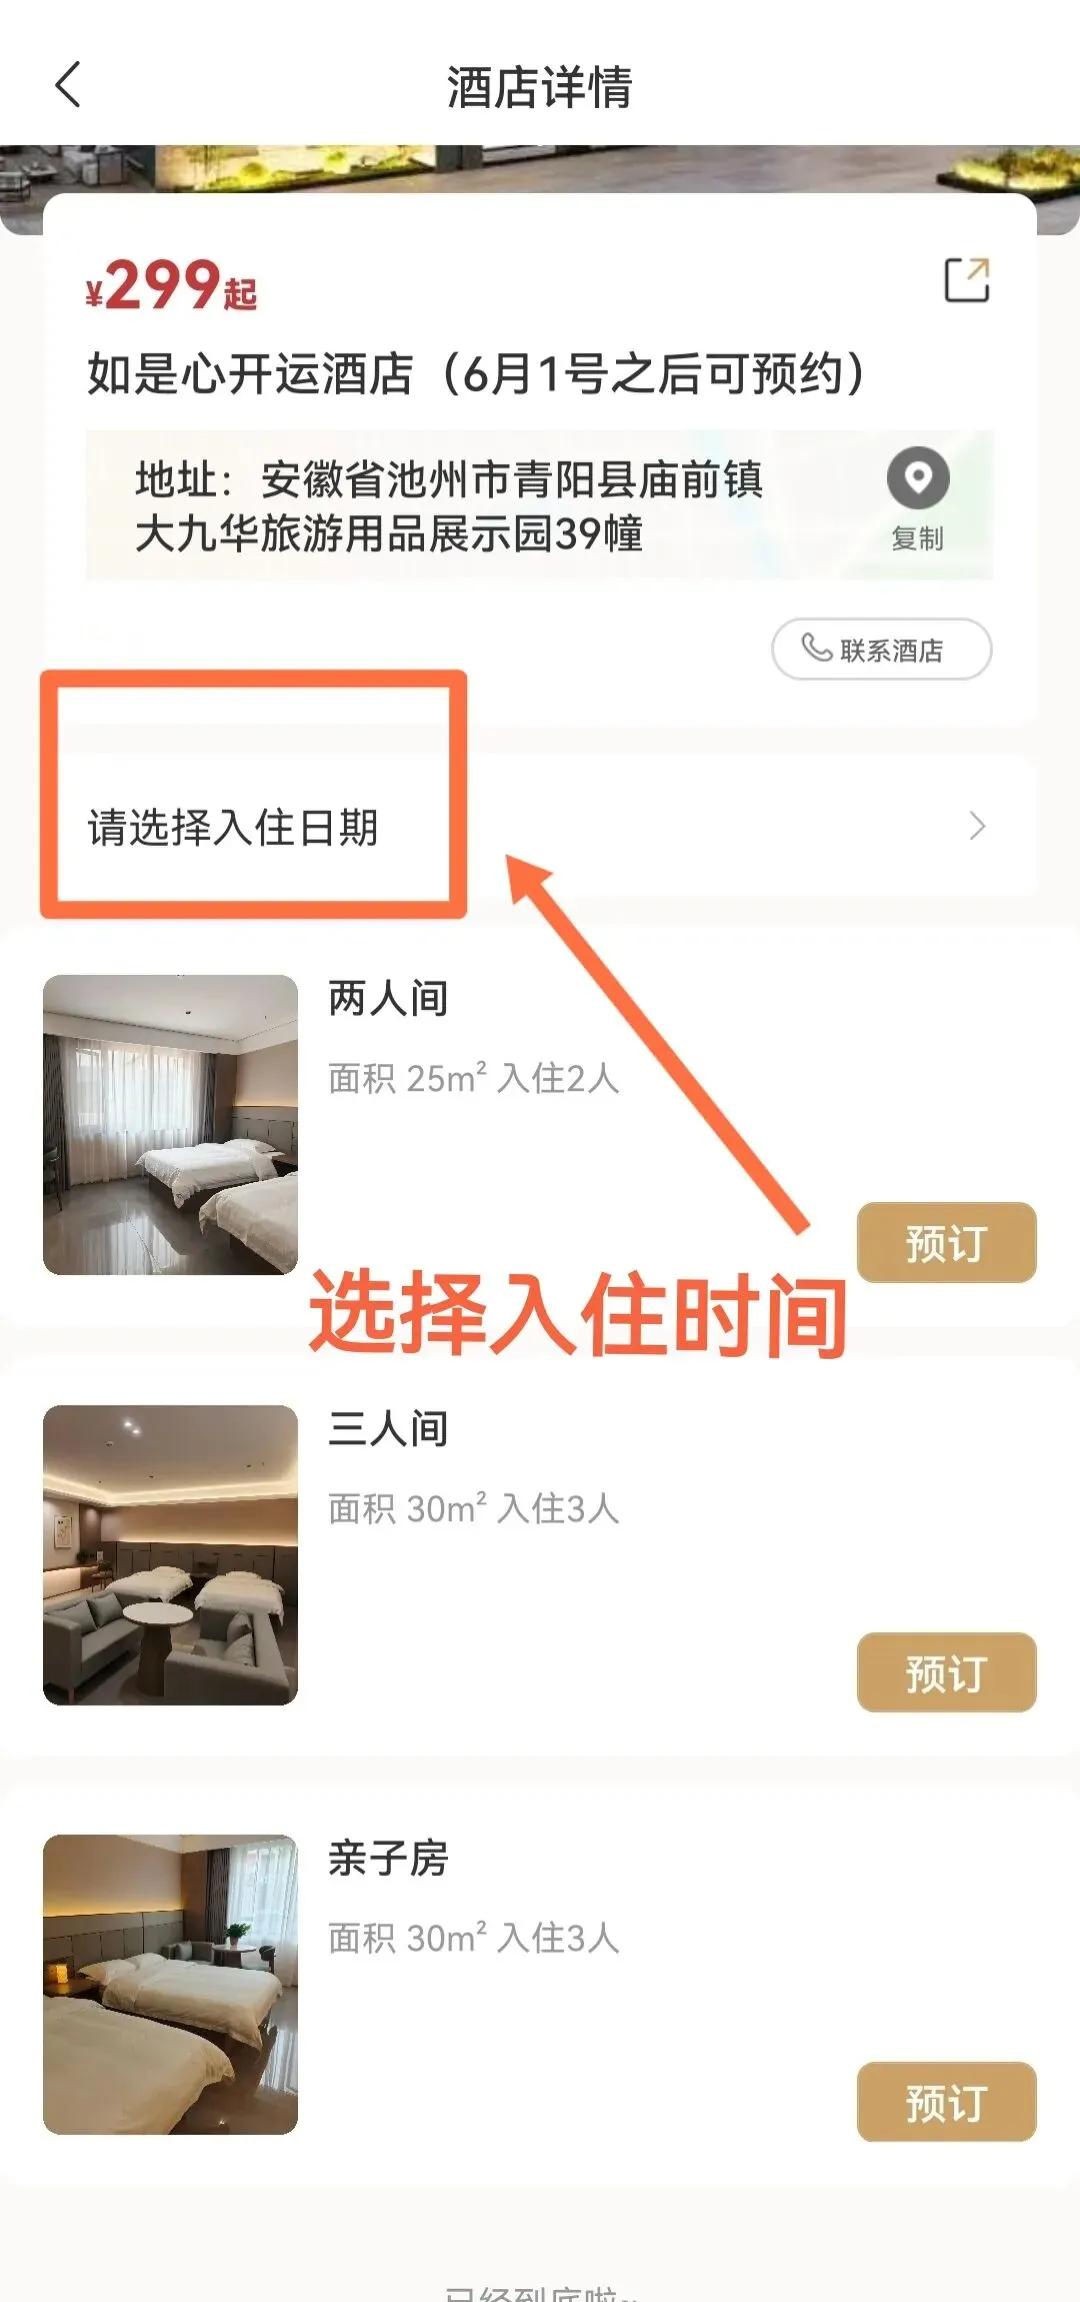Screen dimensions: 1080x2302
Task: Select the 三人间 room title
Action: (x=388, y=1428)
